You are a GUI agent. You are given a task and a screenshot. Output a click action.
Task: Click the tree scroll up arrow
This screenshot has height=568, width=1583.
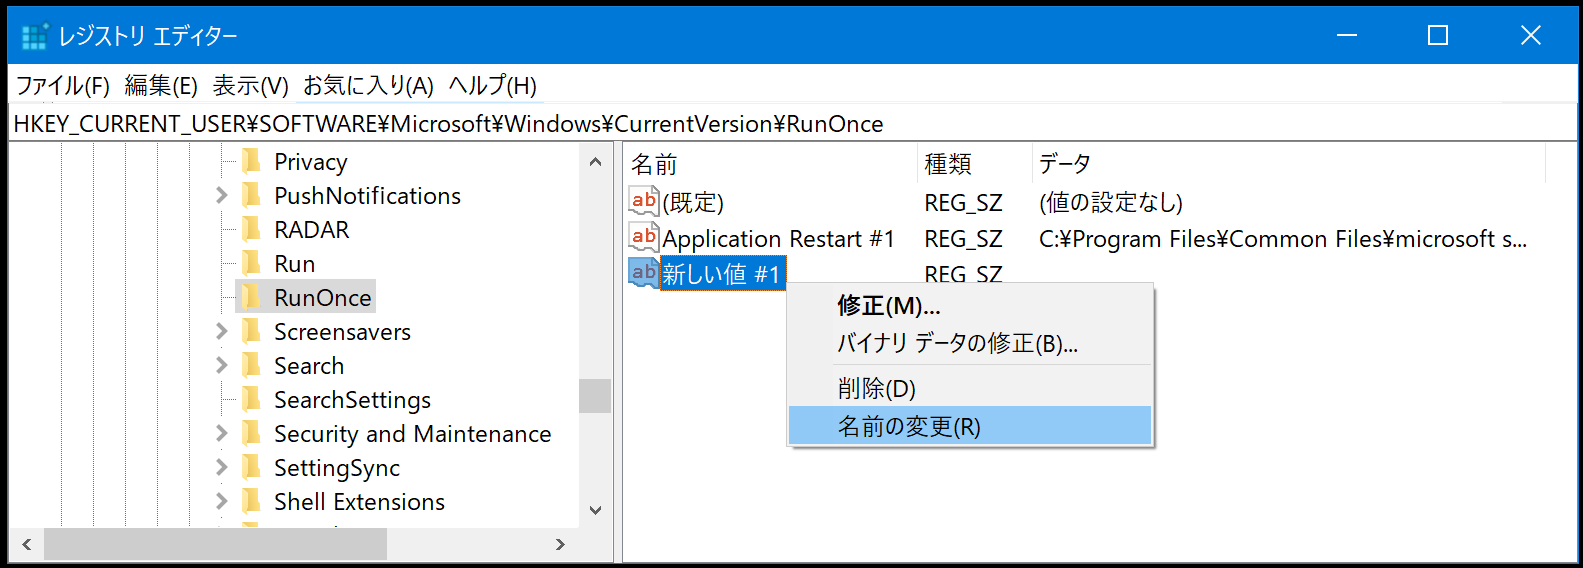(595, 161)
